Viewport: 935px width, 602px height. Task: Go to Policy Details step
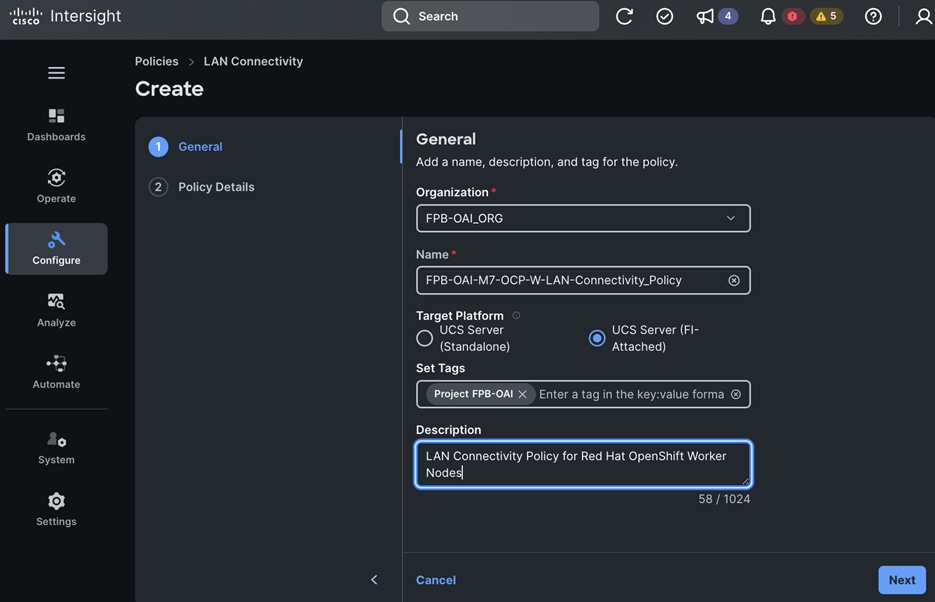tap(201, 187)
